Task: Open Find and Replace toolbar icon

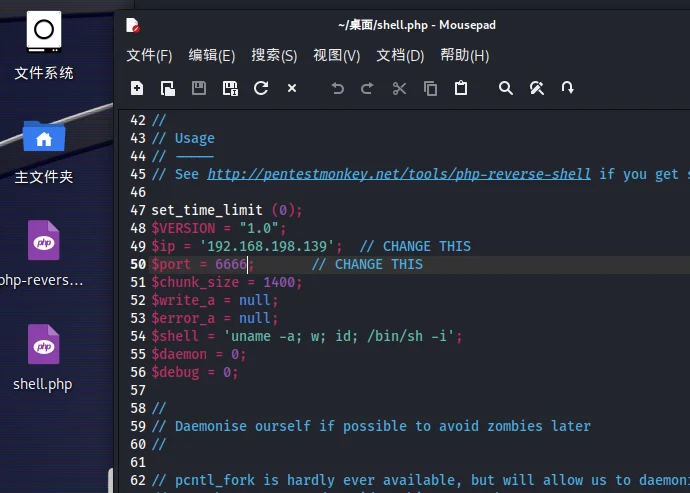Action: pyautogui.click(x=537, y=88)
